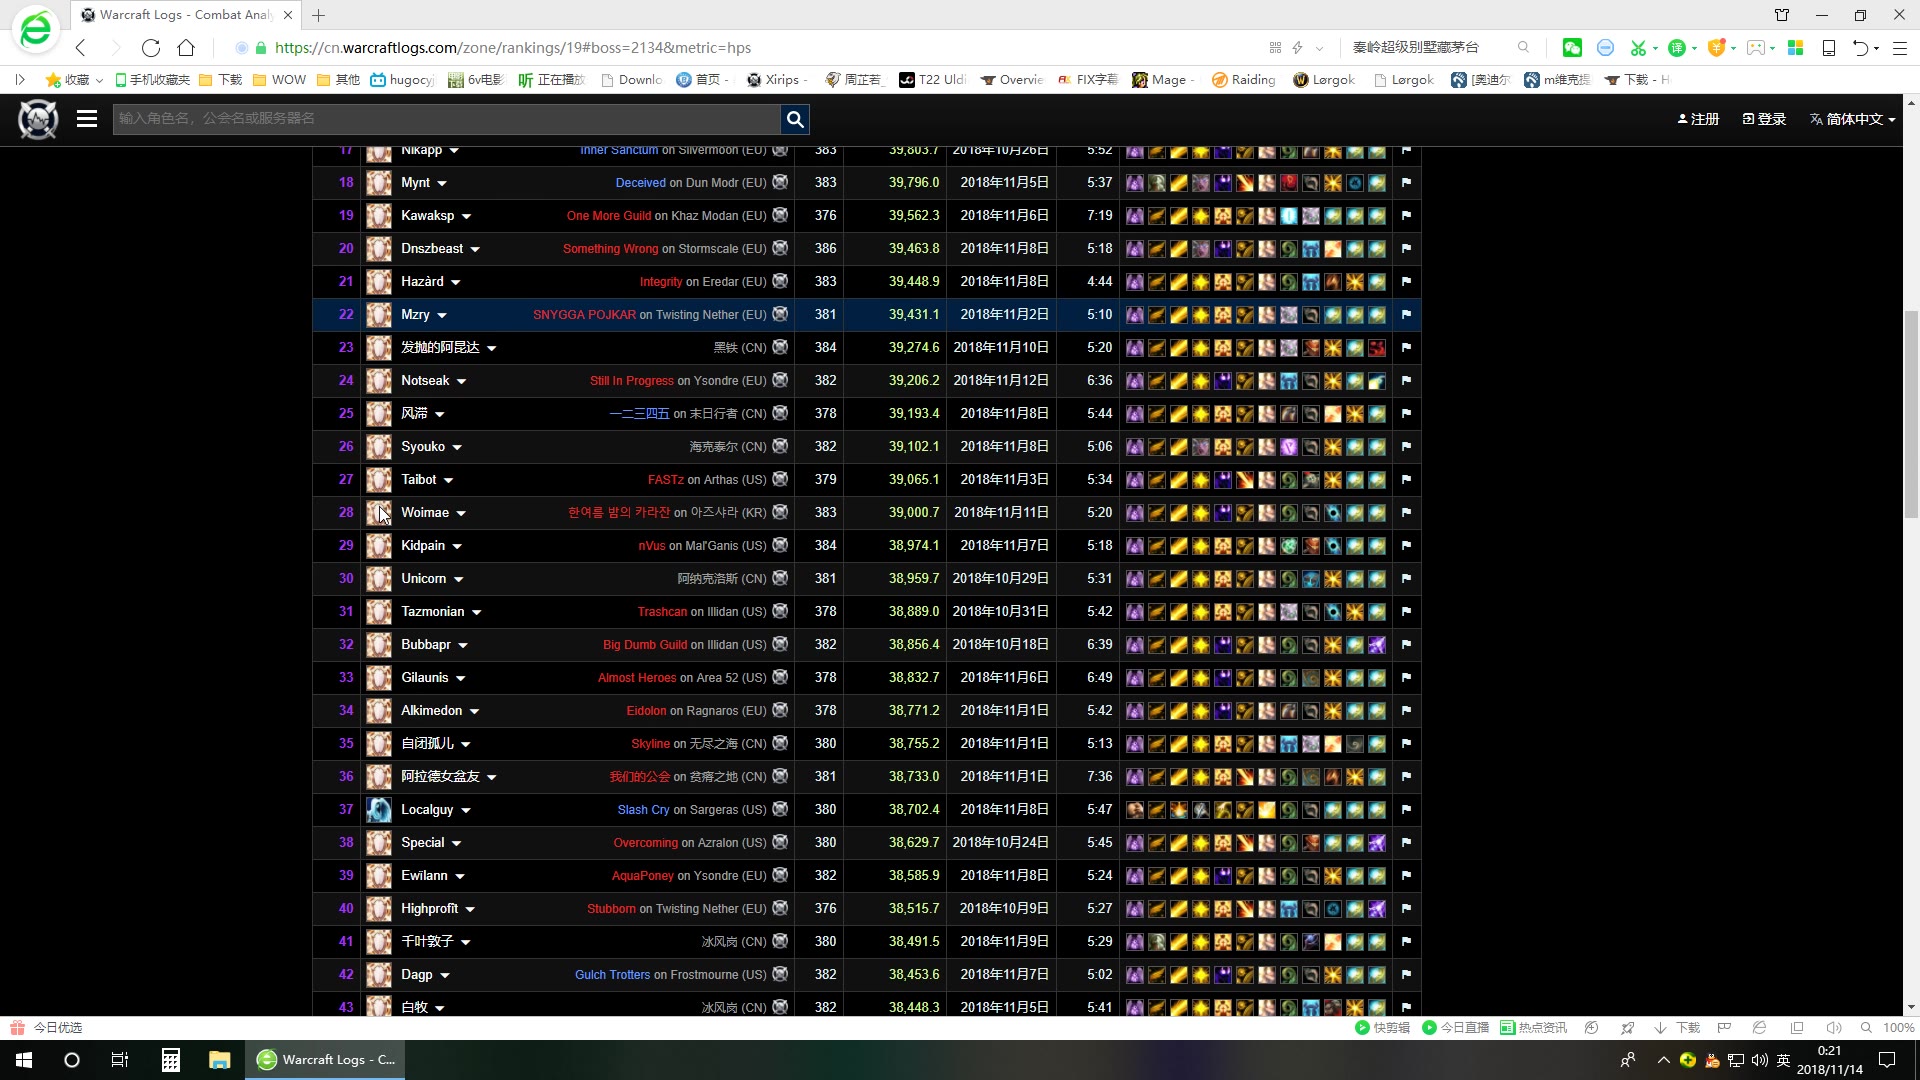Open the Slash Cry guild link
This screenshot has width=1920, height=1080.
click(x=643, y=810)
